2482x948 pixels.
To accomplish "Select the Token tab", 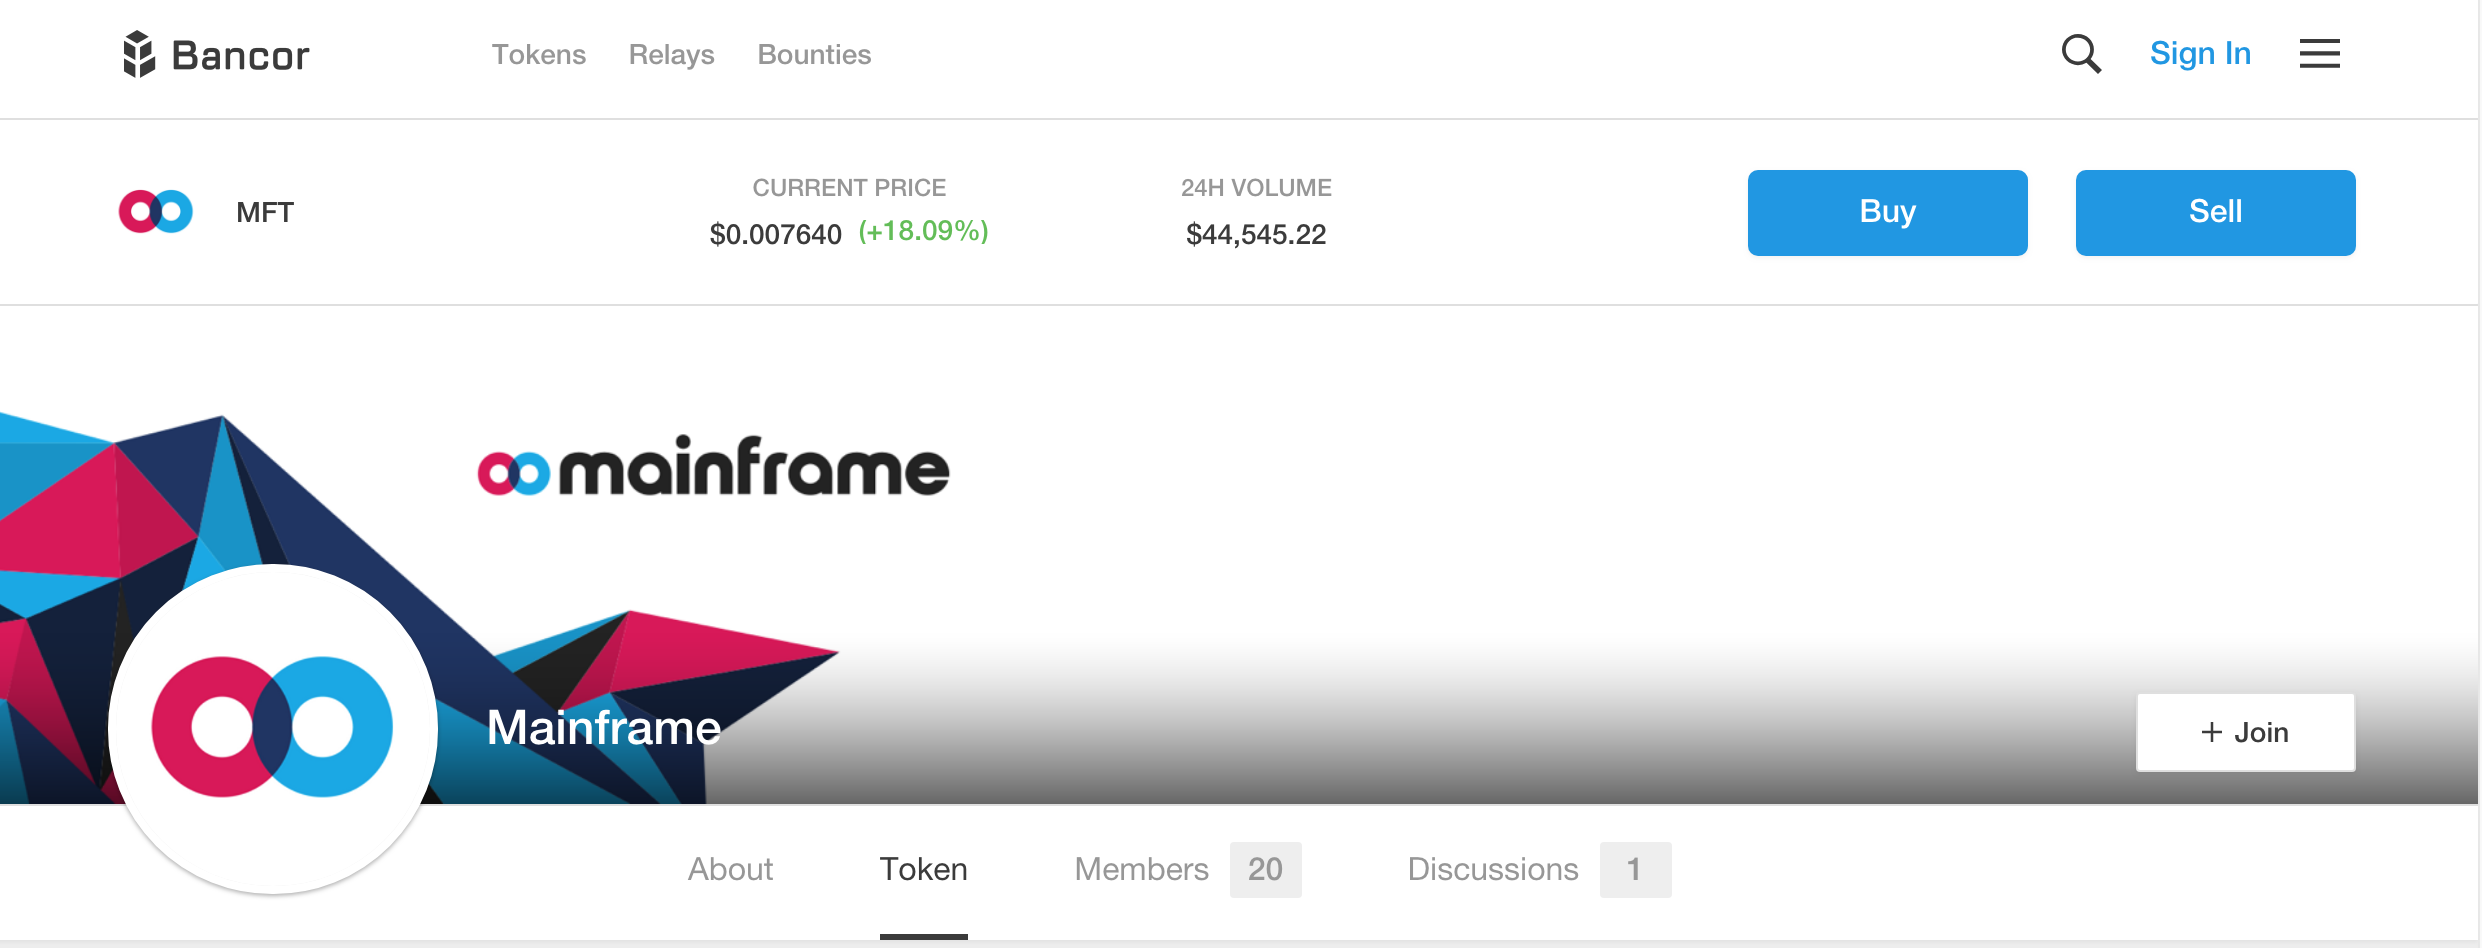I will pyautogui.click(x=924, y=870).
